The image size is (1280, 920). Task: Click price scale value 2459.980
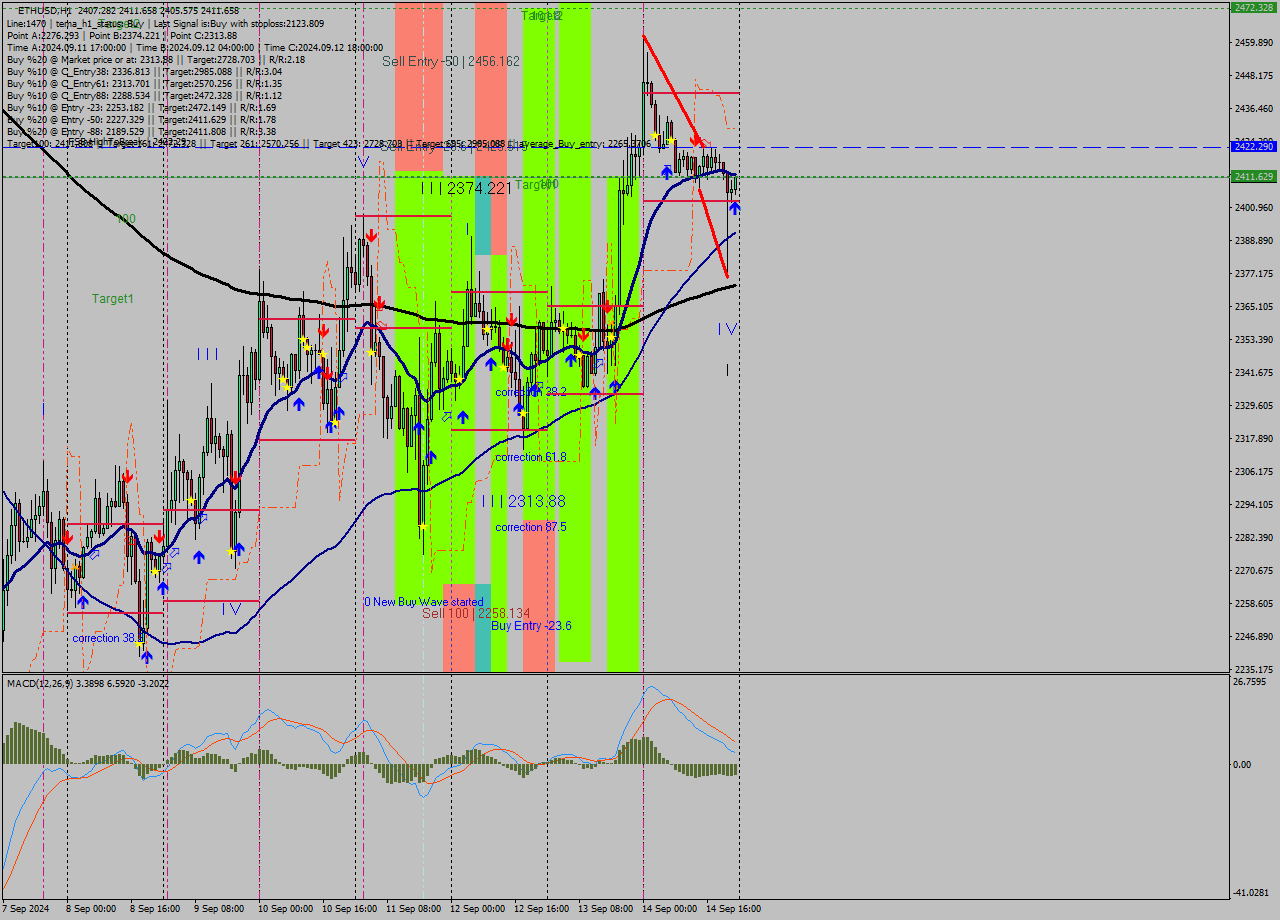tap(1253, 43)
